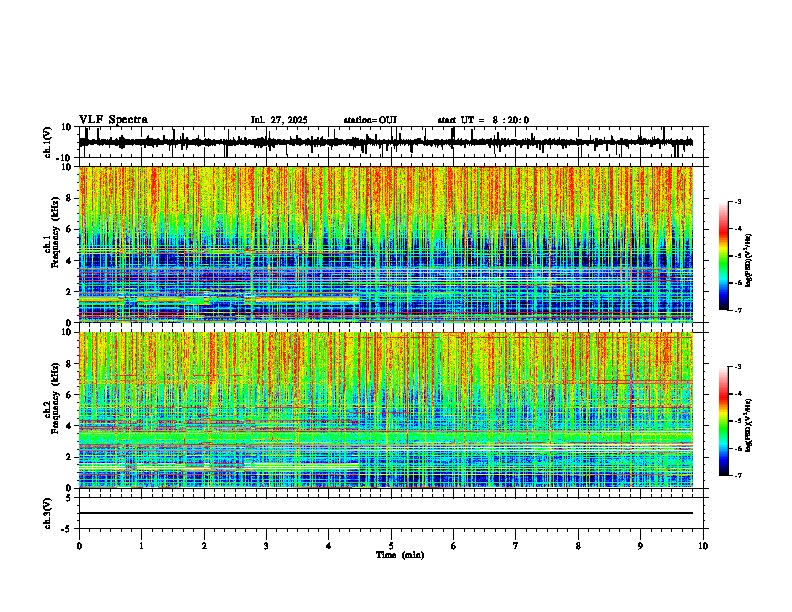Click the '6' kHz tick on ch.1 spectrogram
The image size is (792, 612).
pyautogui.click(x=70, y=229)
